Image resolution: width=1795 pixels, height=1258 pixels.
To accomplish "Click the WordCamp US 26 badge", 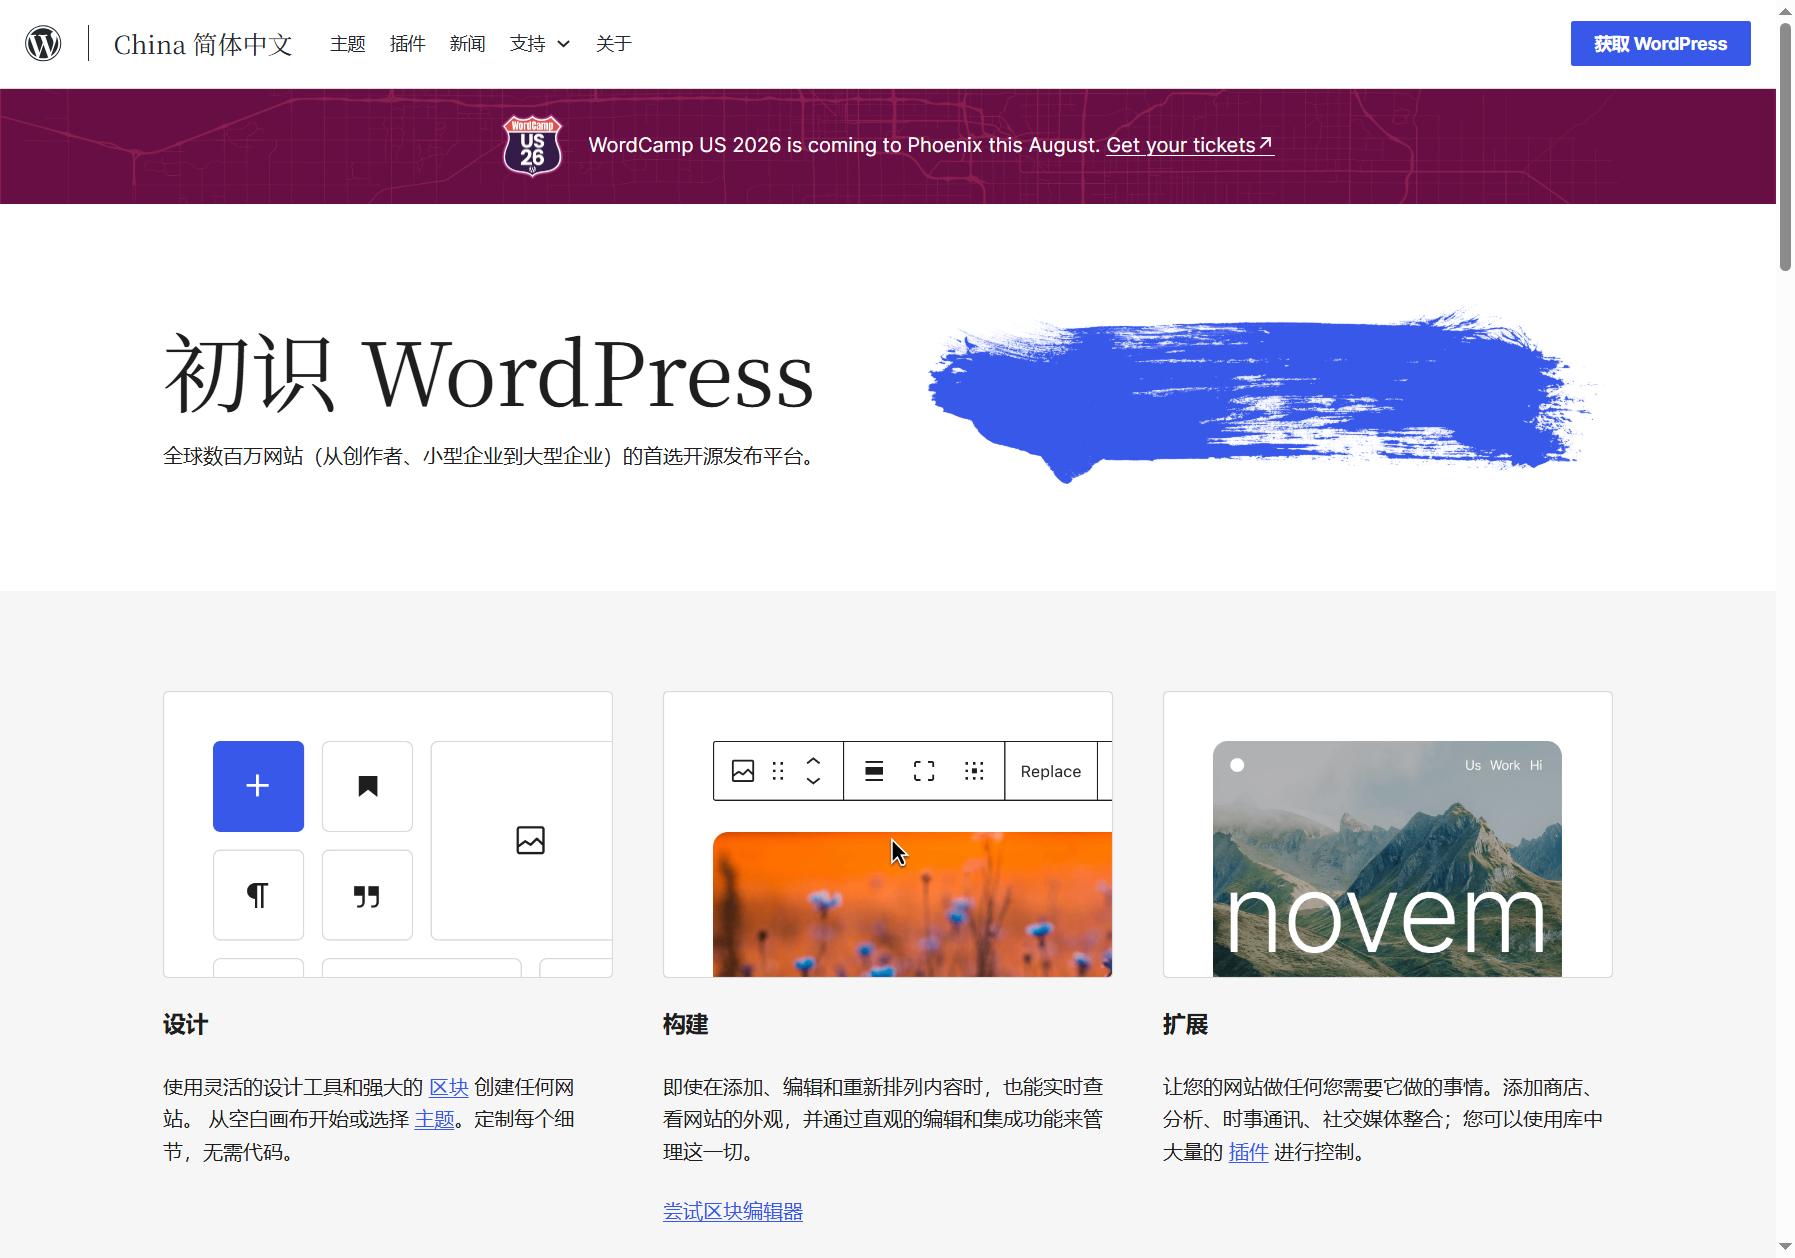I will click(532, 146).
